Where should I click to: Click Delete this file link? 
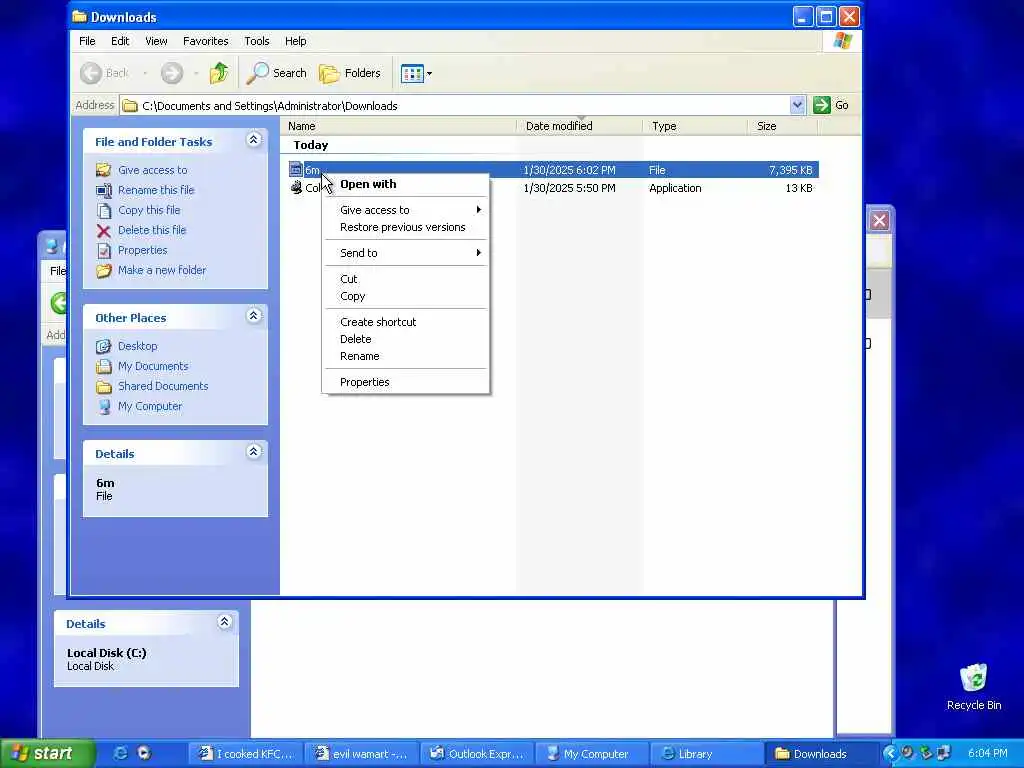[152, 230]
